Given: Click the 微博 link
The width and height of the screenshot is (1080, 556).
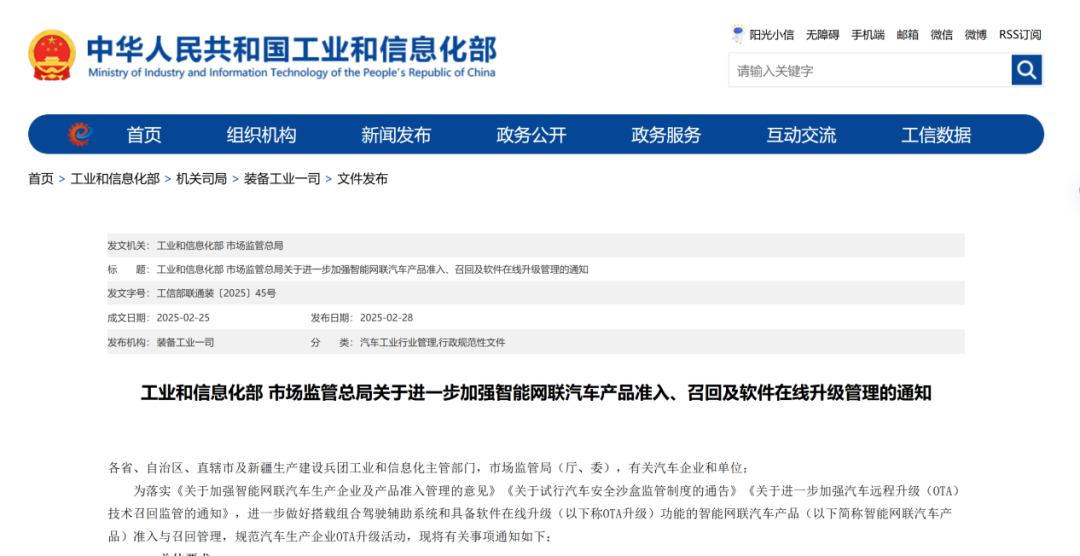Looking at the screenshot, I should pos(975,35).
